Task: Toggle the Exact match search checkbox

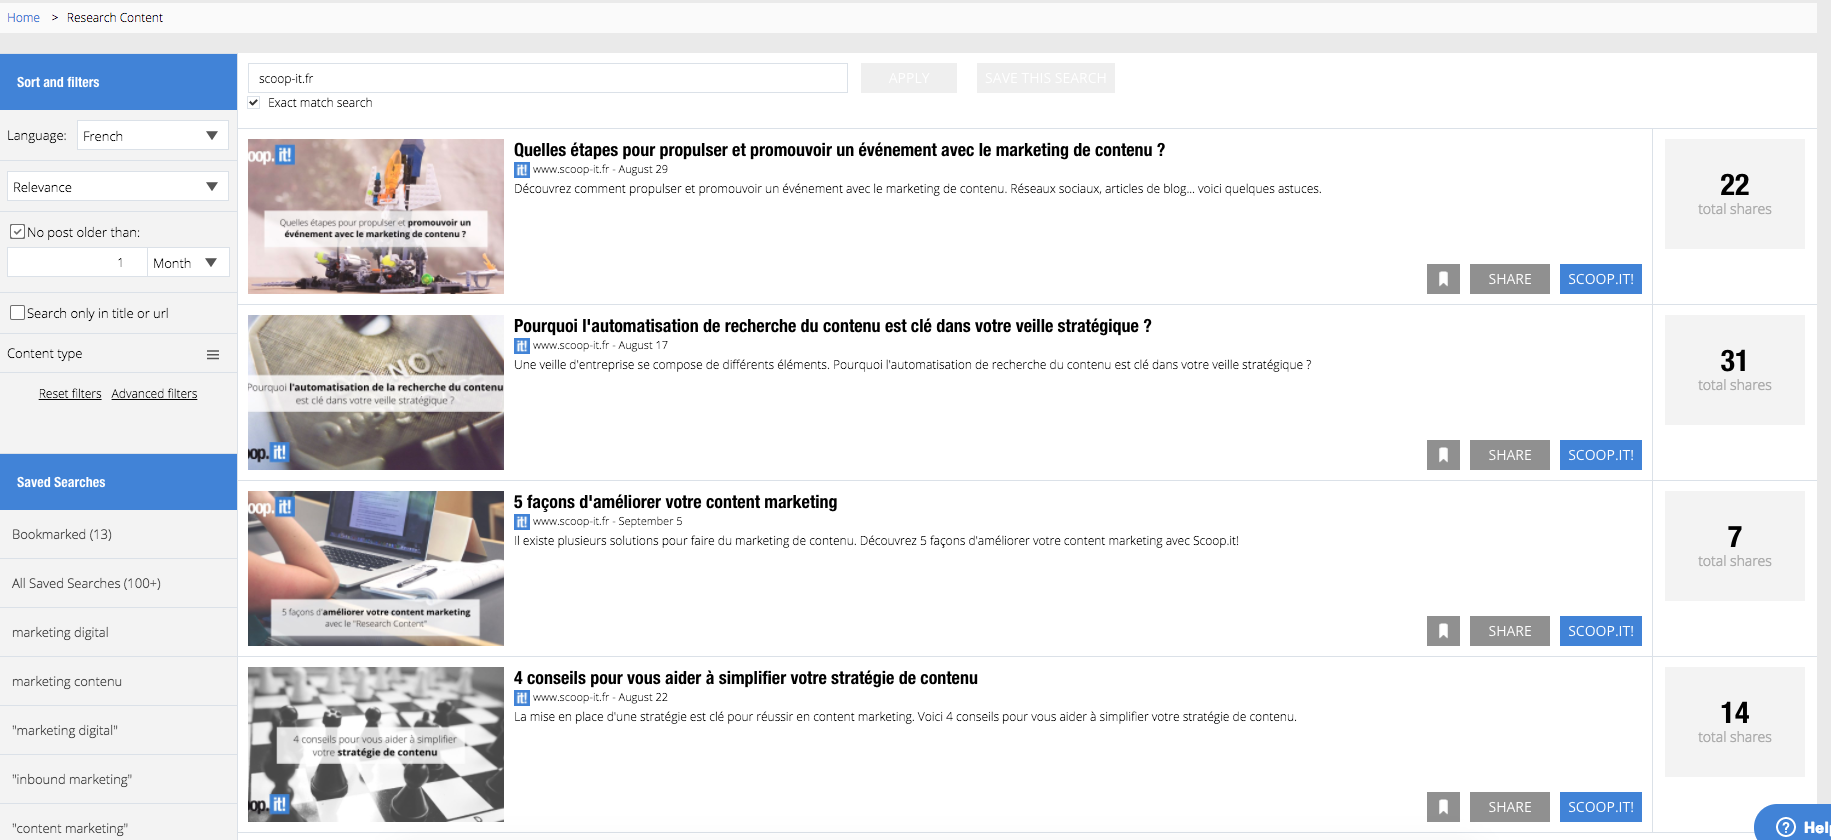Action: click(254, 103)
